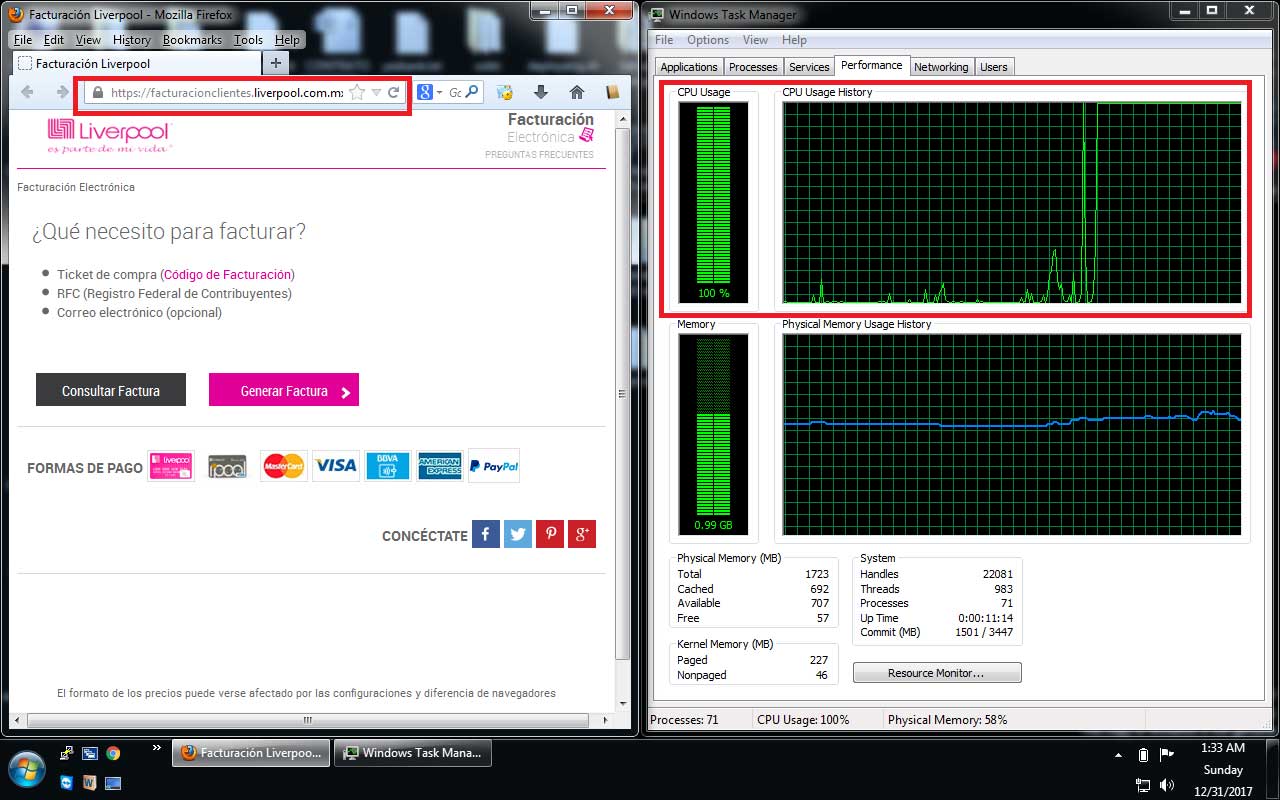The height and width of the screenshot is (800, 1280).
Task: Open the Firefox Help menu
Action: pyautogui.click(x=287, y=40)
